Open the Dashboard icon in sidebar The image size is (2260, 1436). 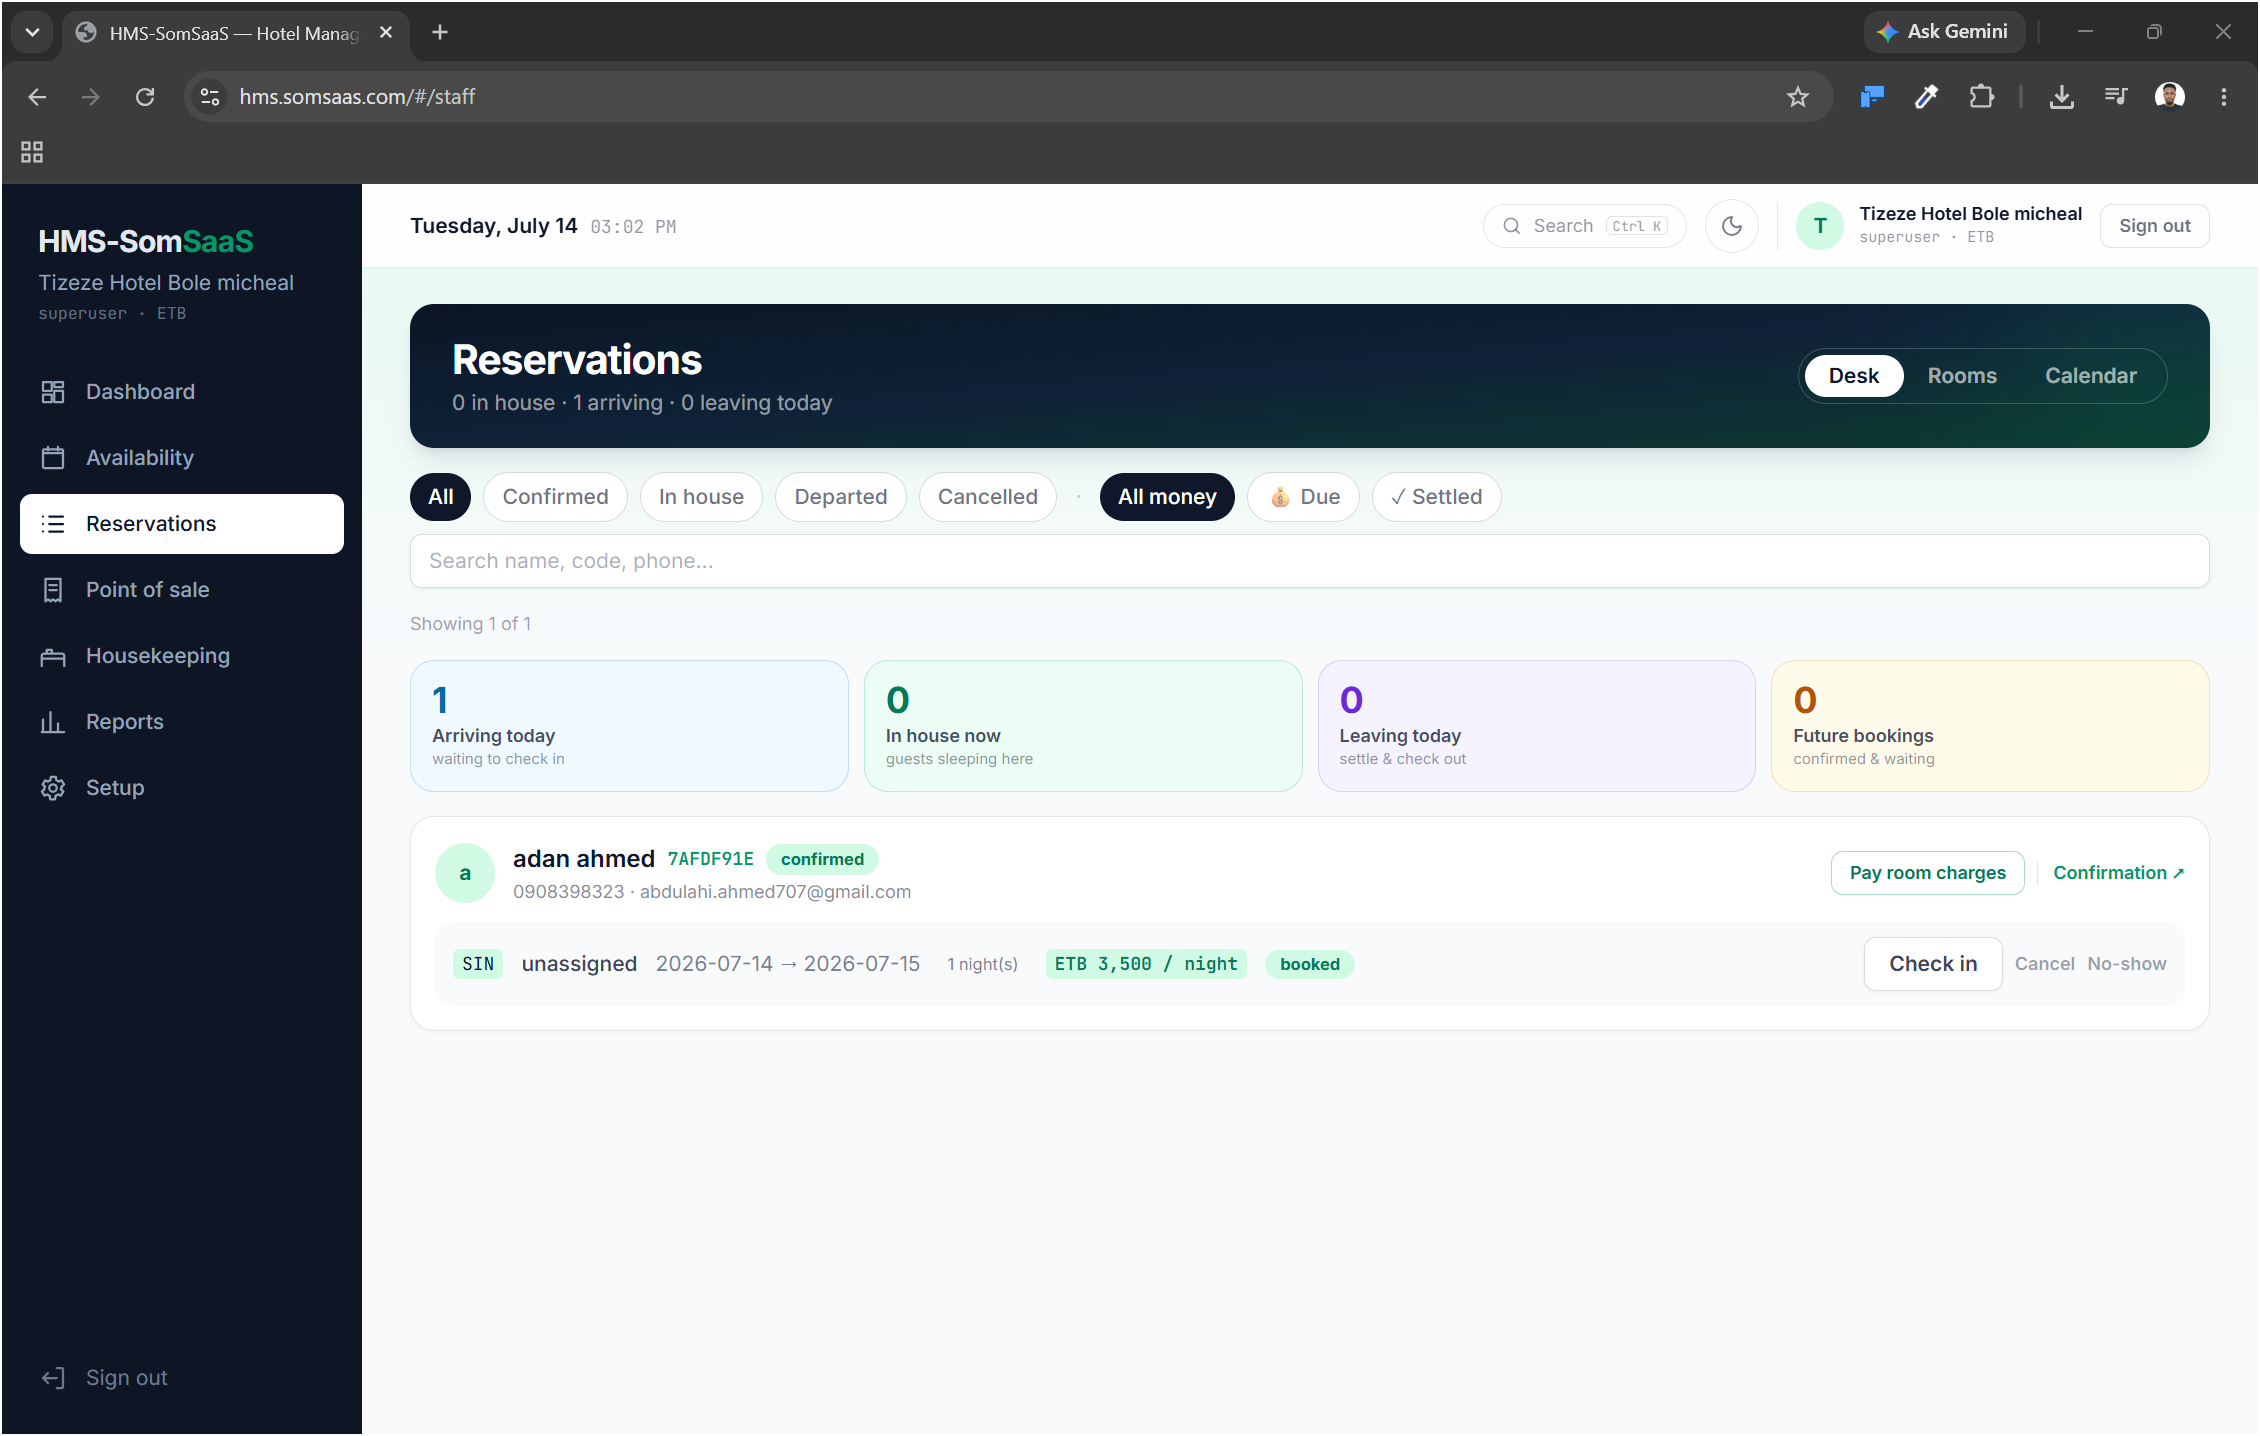[53, 392]
